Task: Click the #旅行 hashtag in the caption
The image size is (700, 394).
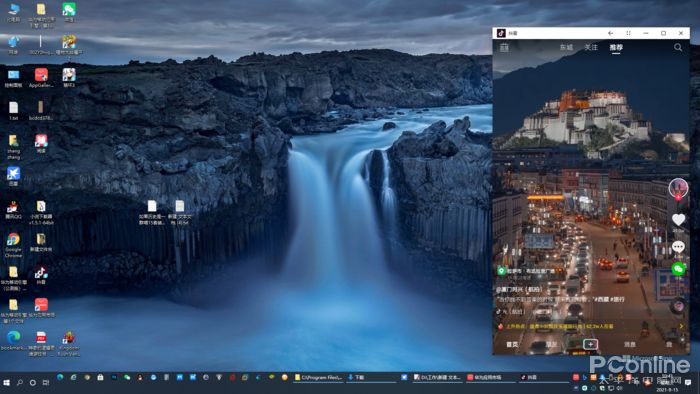Action: pyautogui.click(x=617, y=299)
